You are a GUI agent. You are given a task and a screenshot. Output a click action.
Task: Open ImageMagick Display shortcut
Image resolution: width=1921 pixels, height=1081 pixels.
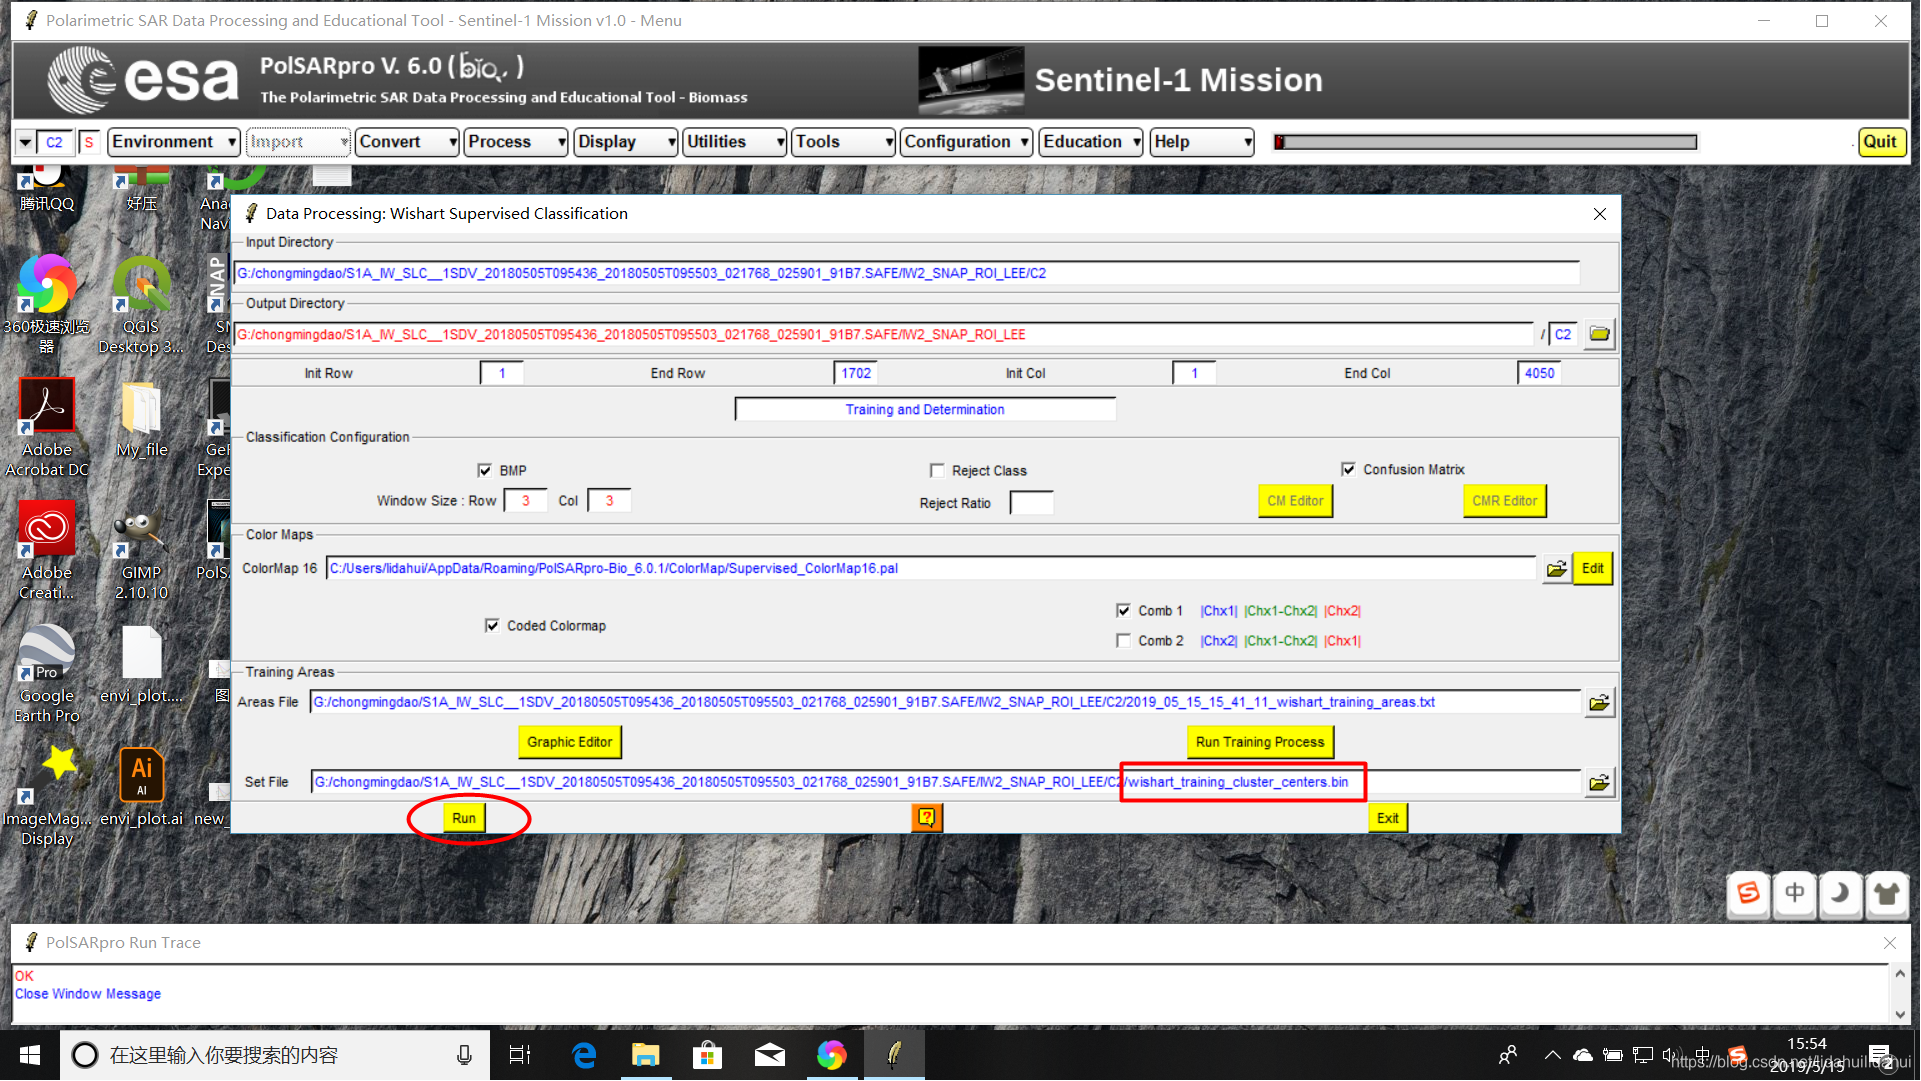point(47,797)
